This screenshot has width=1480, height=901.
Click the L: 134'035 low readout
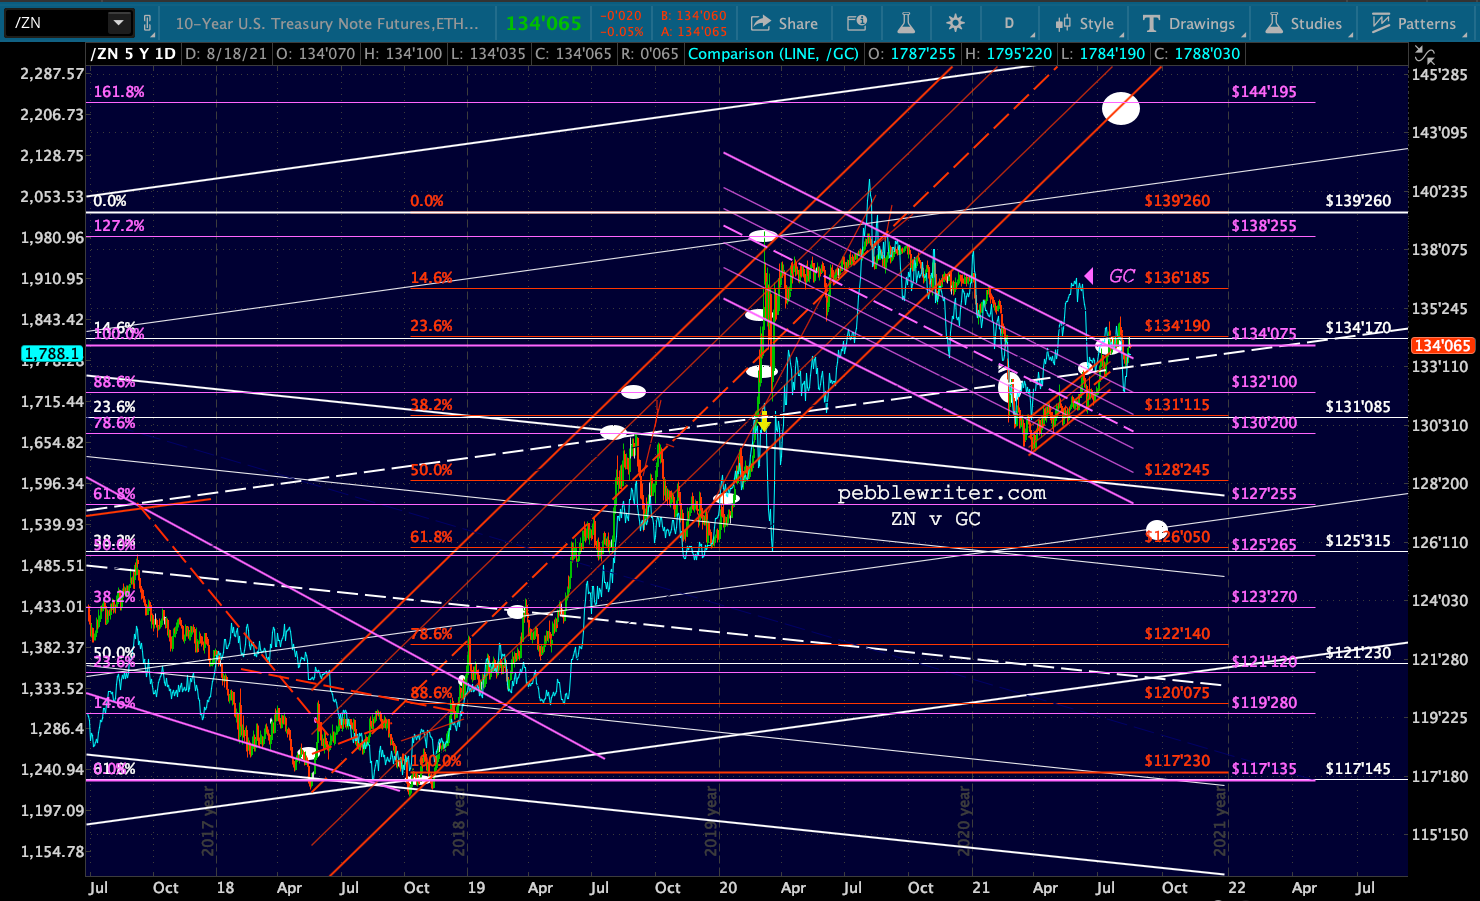pos(488,54)
